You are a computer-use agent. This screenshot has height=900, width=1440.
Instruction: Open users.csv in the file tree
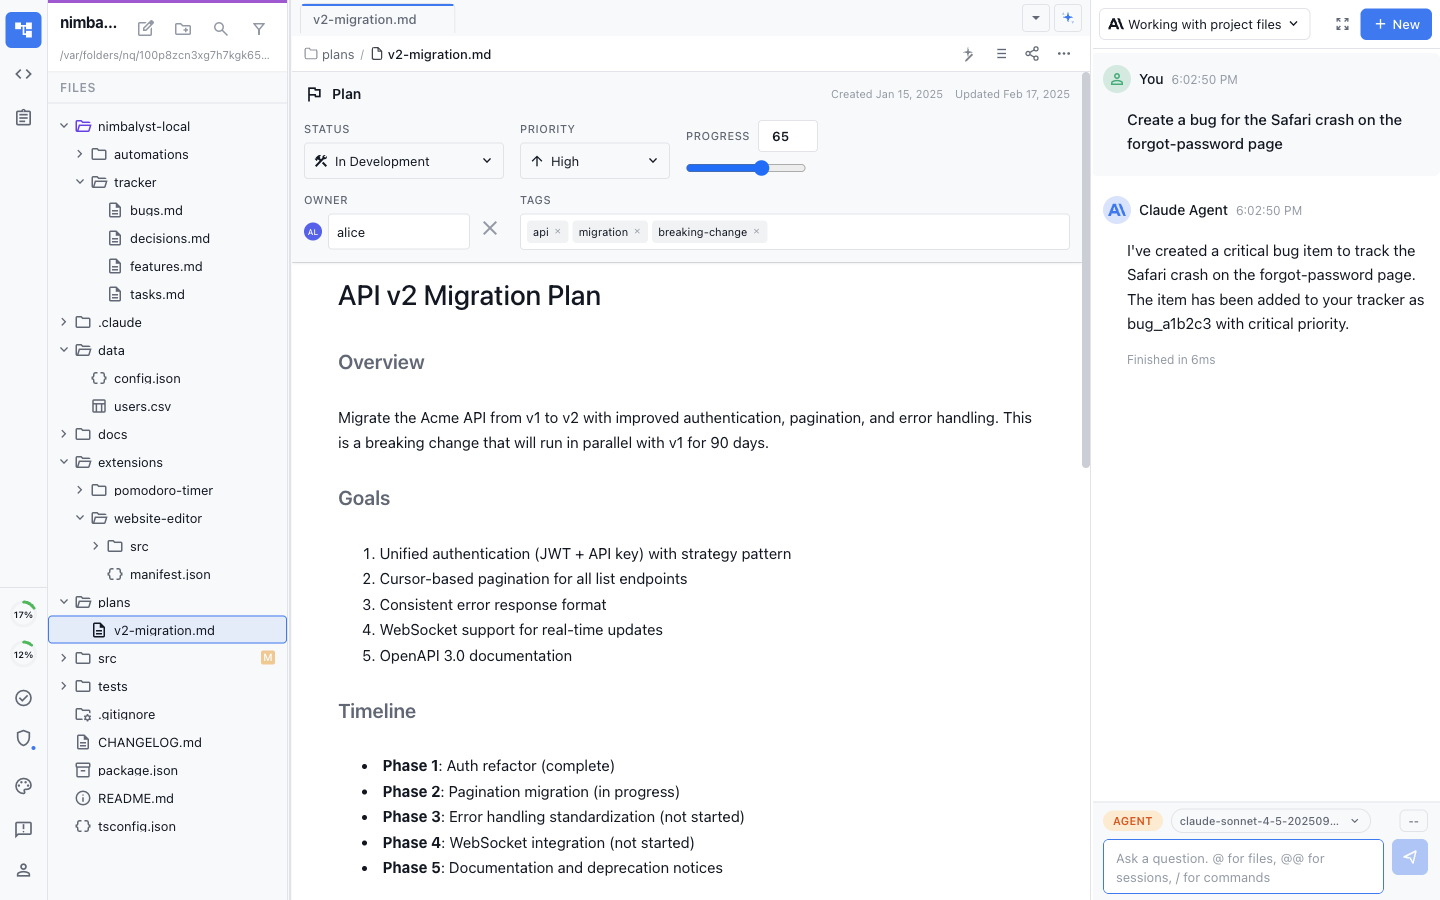[x=168, y=406]
